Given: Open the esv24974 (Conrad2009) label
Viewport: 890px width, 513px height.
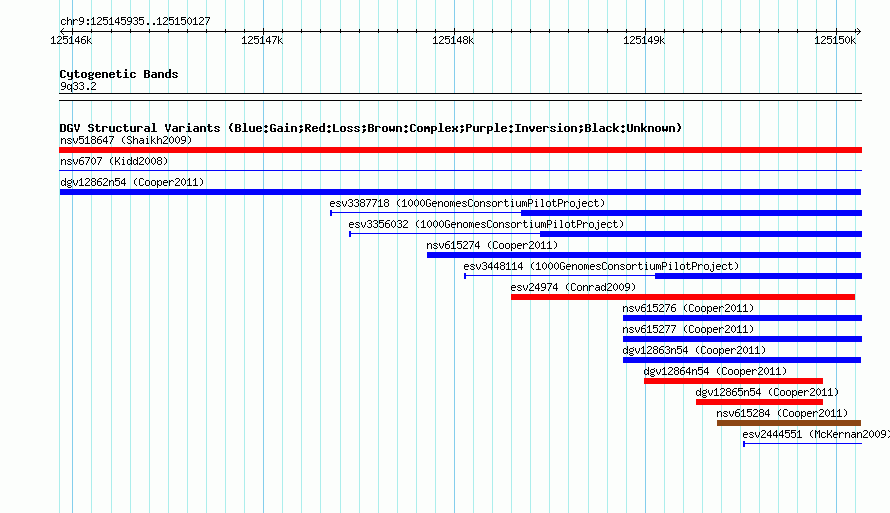Looking at the screenshot, I should point(573,287).
